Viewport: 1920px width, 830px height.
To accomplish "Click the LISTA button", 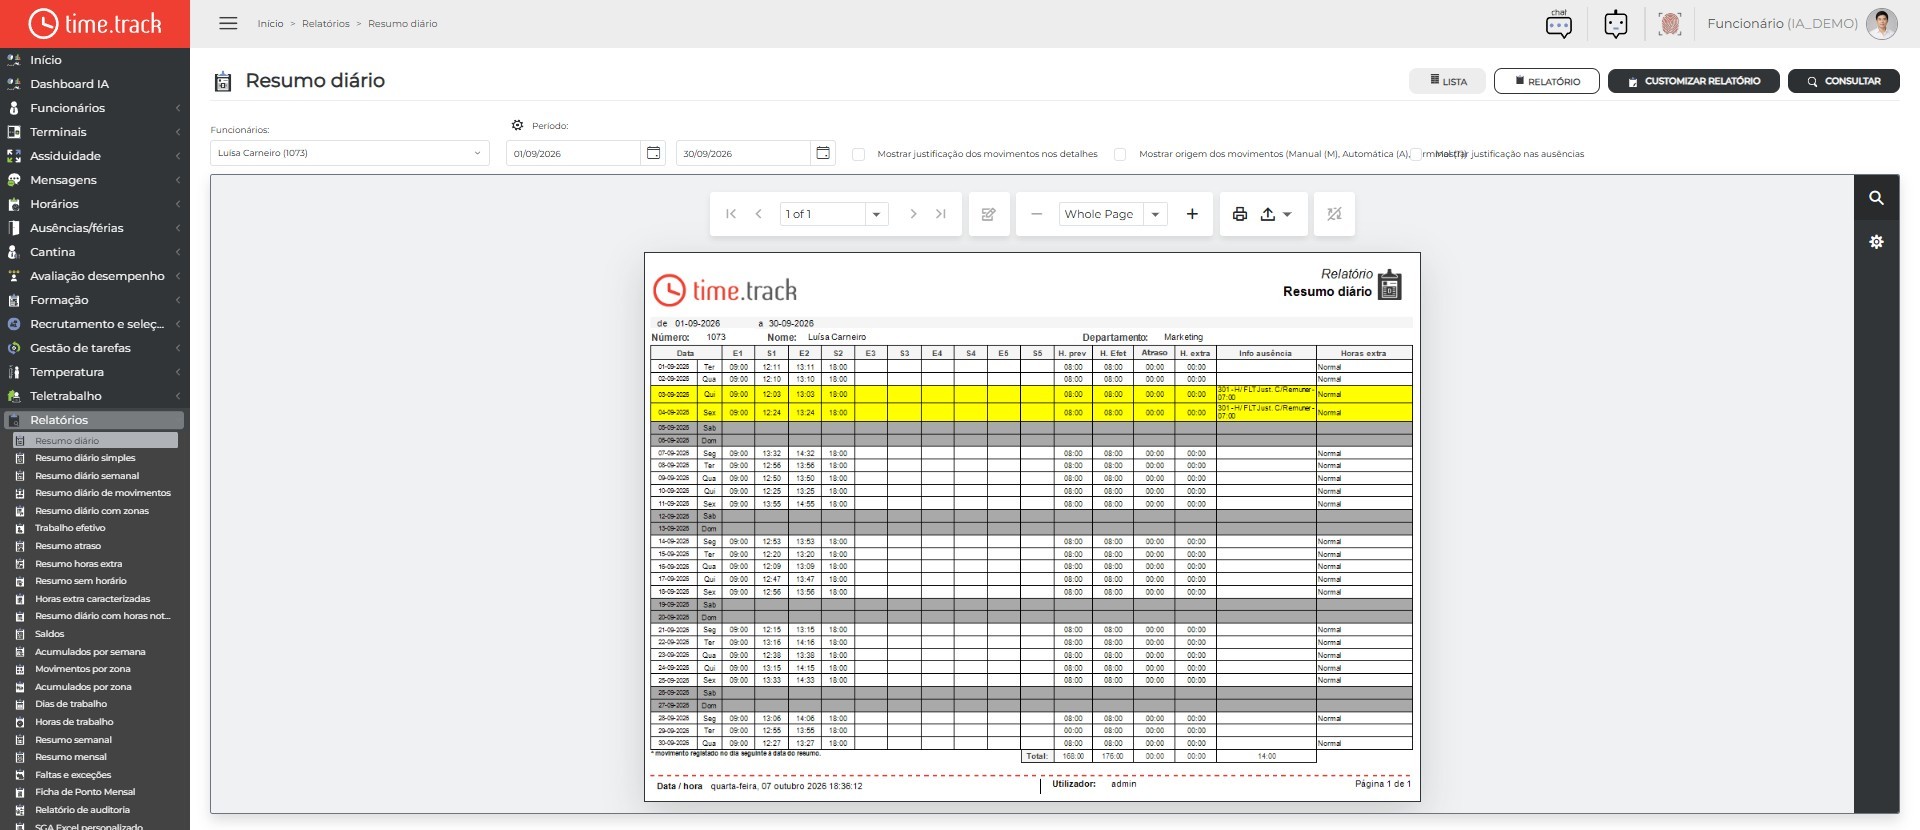I will (1447, 81).
